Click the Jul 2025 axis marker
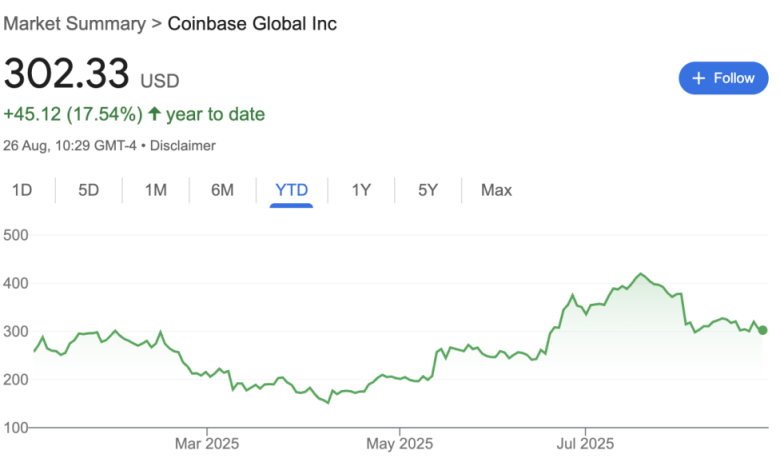The height and width of the screenshot is (470, 780). [x=585, y=443]
